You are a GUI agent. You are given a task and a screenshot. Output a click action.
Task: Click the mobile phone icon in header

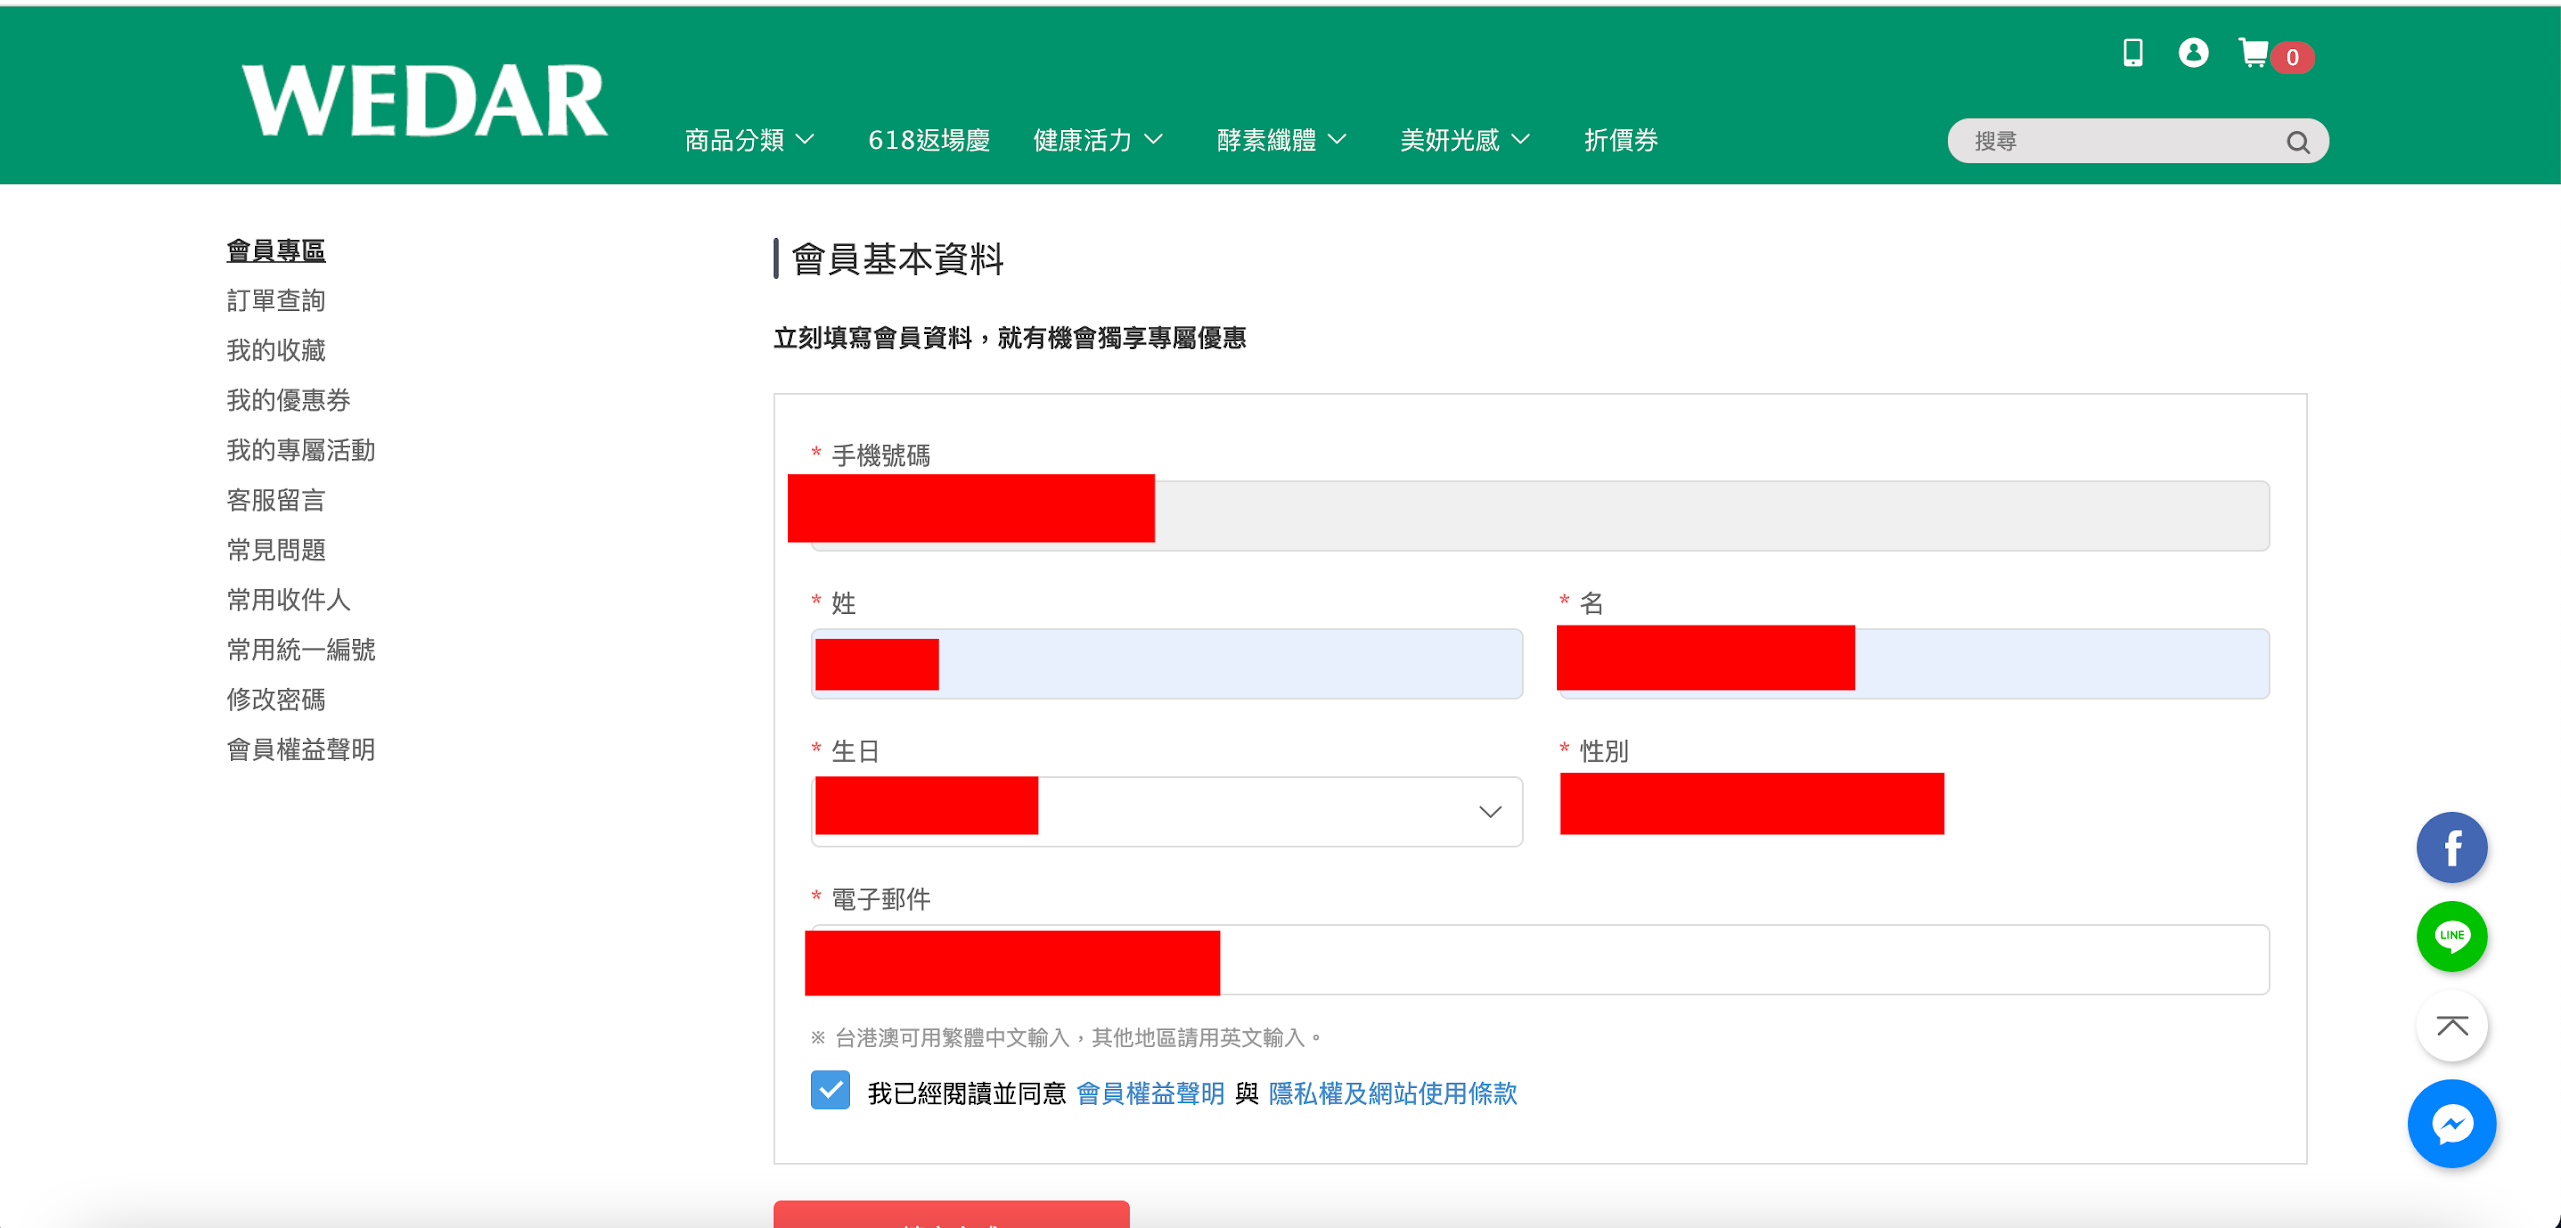pos(2132,53)
